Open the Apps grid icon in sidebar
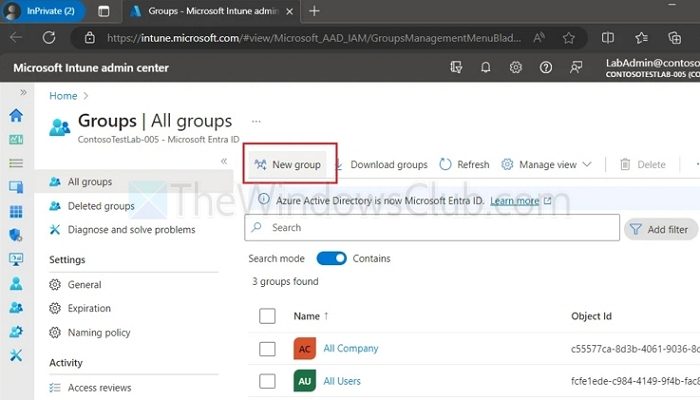The width and height of the screenshot is (700, 400). [x=16, y=211]
